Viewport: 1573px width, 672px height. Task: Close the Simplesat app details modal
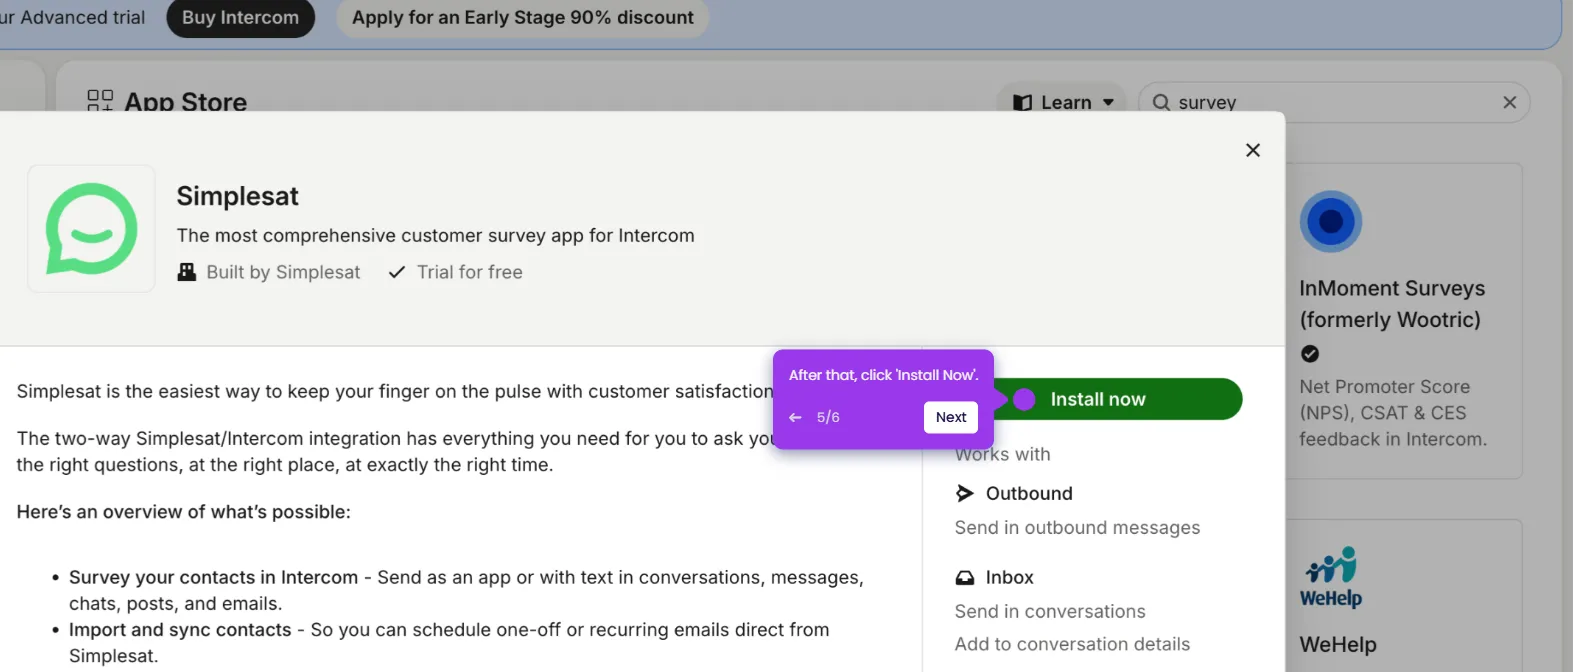point(1252,150)
